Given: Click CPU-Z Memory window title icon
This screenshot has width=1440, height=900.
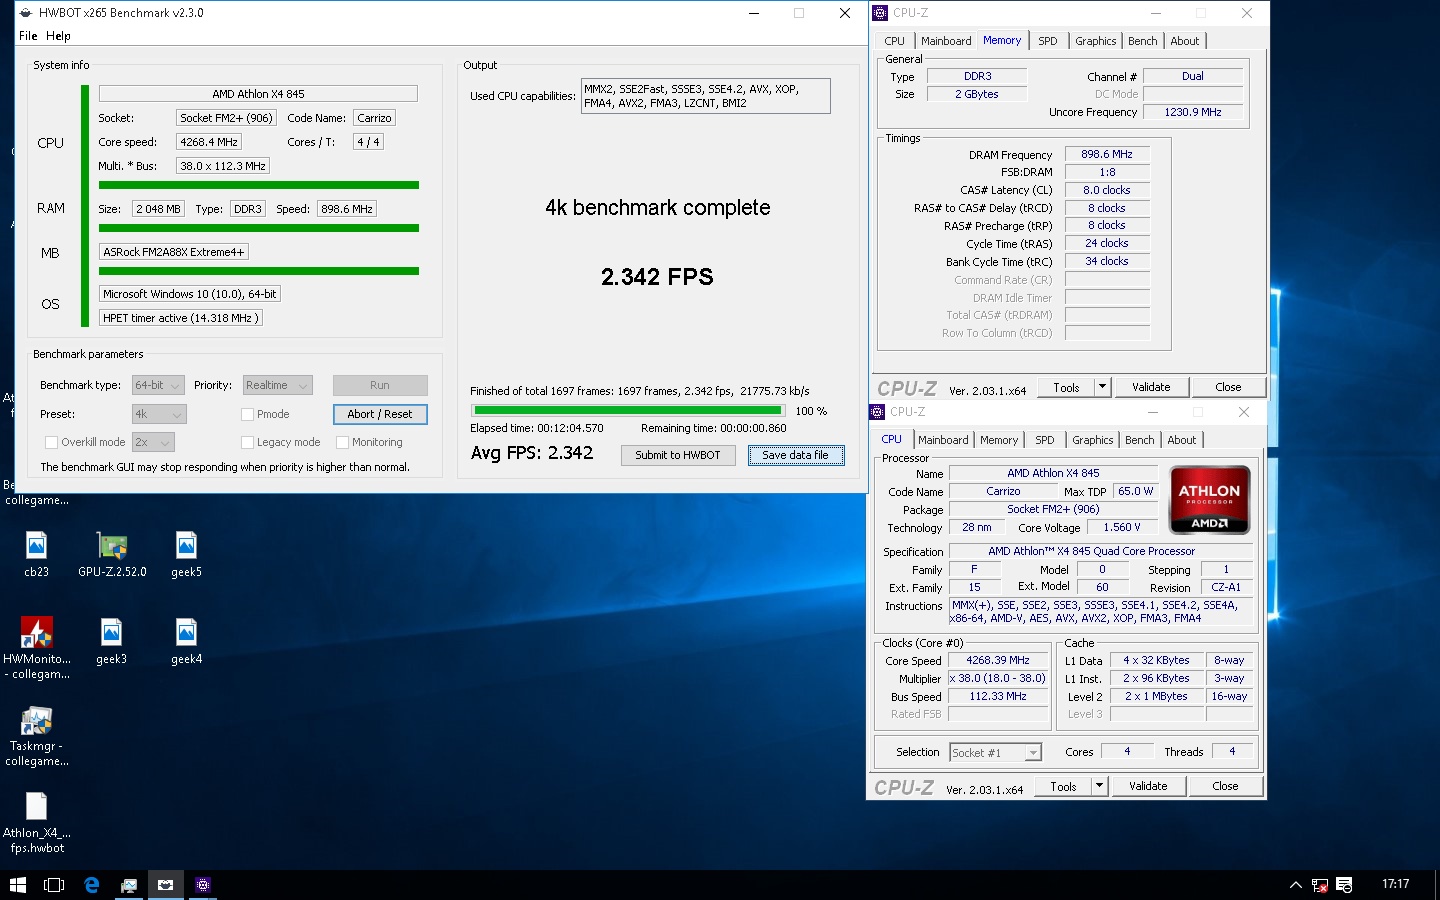Looking at the screenshot, I should pyautogui.click(x=880, y=13).
